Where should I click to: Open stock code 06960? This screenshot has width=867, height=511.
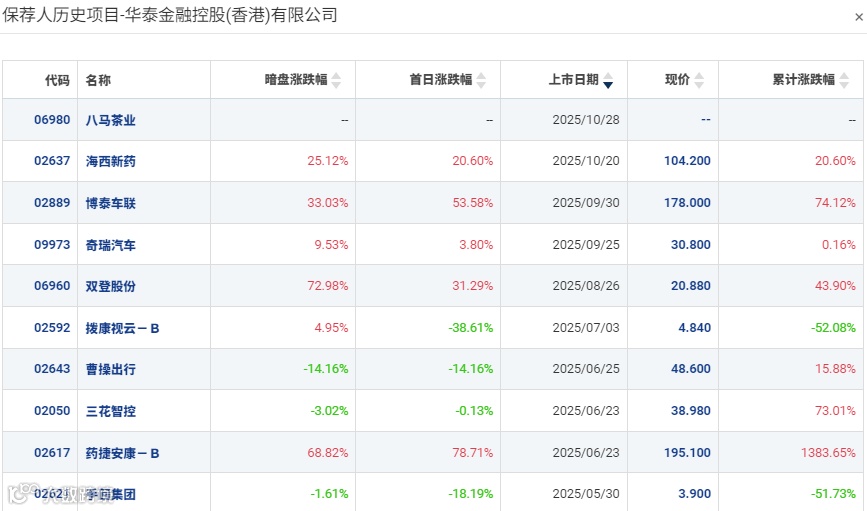(x=52, y=286)
